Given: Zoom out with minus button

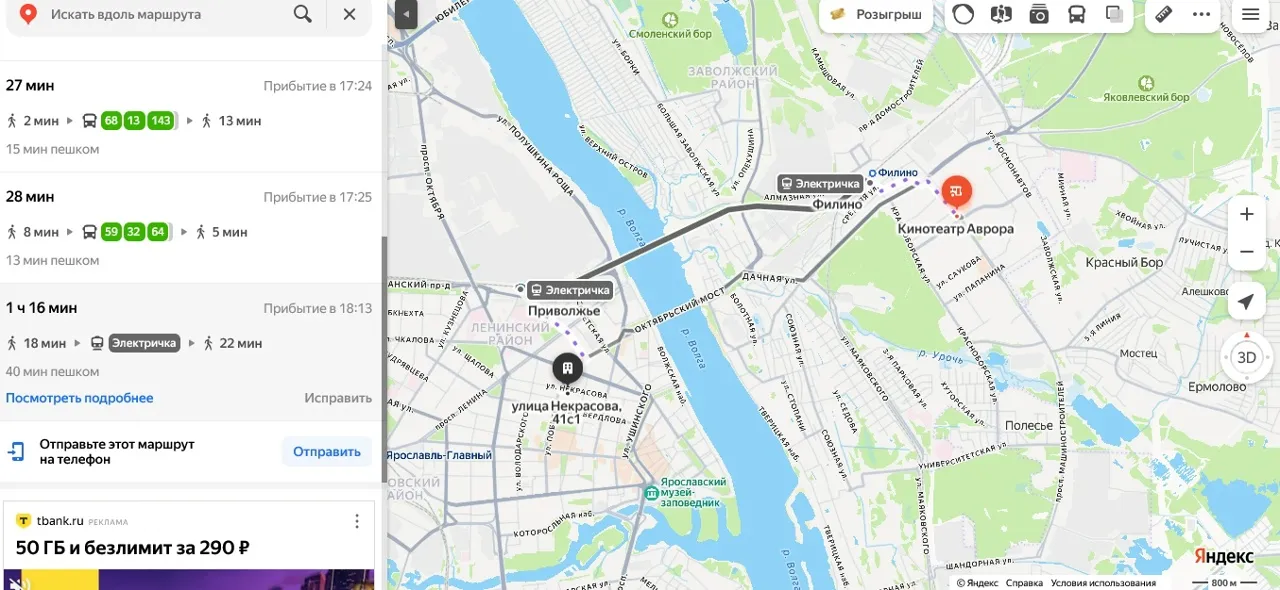Looking at the screenshot, I should [x=1246, y=251].
